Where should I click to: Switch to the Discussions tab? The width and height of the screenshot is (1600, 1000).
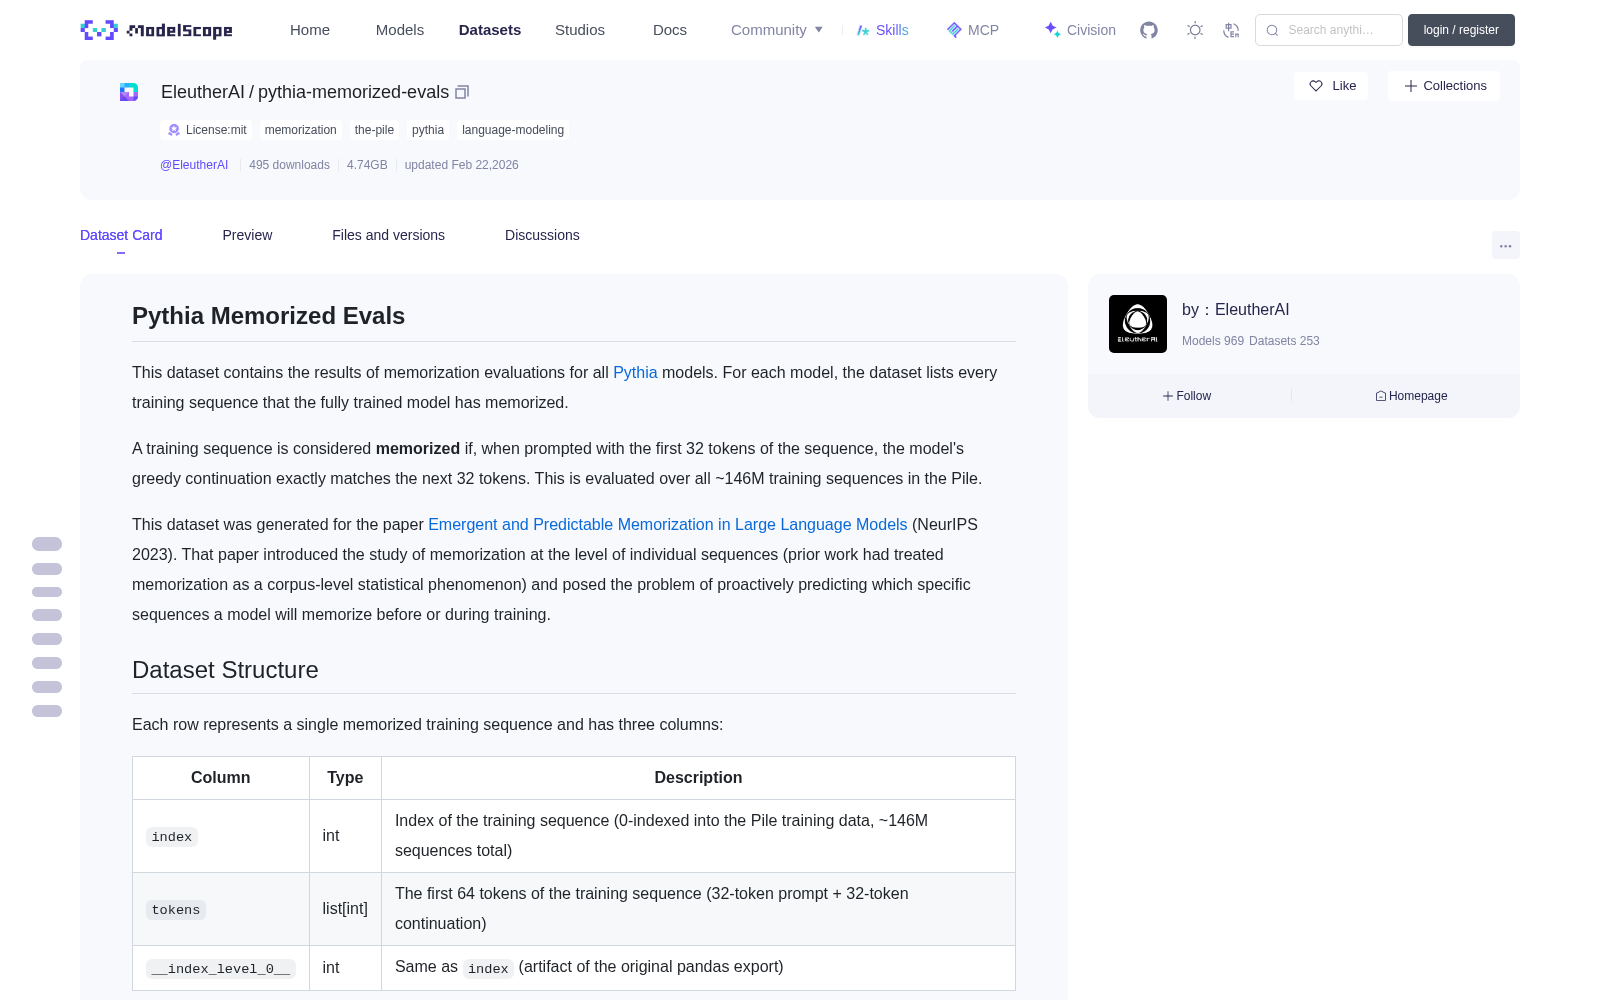(x=542, y=235)
